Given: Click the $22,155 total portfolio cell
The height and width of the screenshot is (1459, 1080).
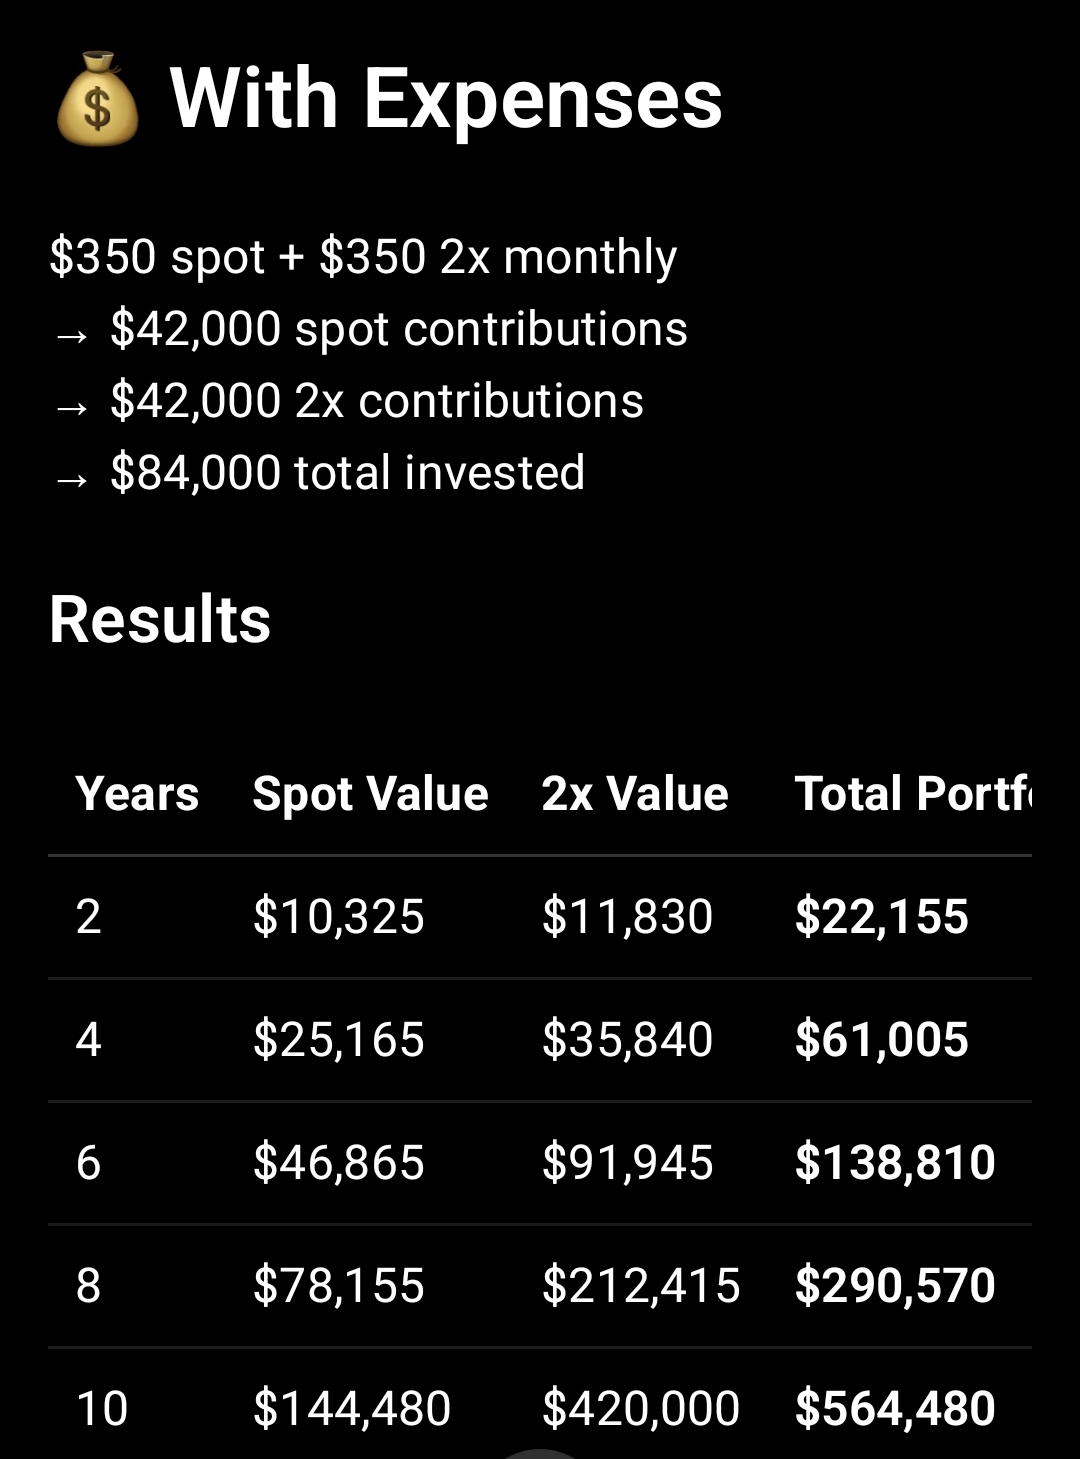Looking at the screenshot, I should coord(881,917).
